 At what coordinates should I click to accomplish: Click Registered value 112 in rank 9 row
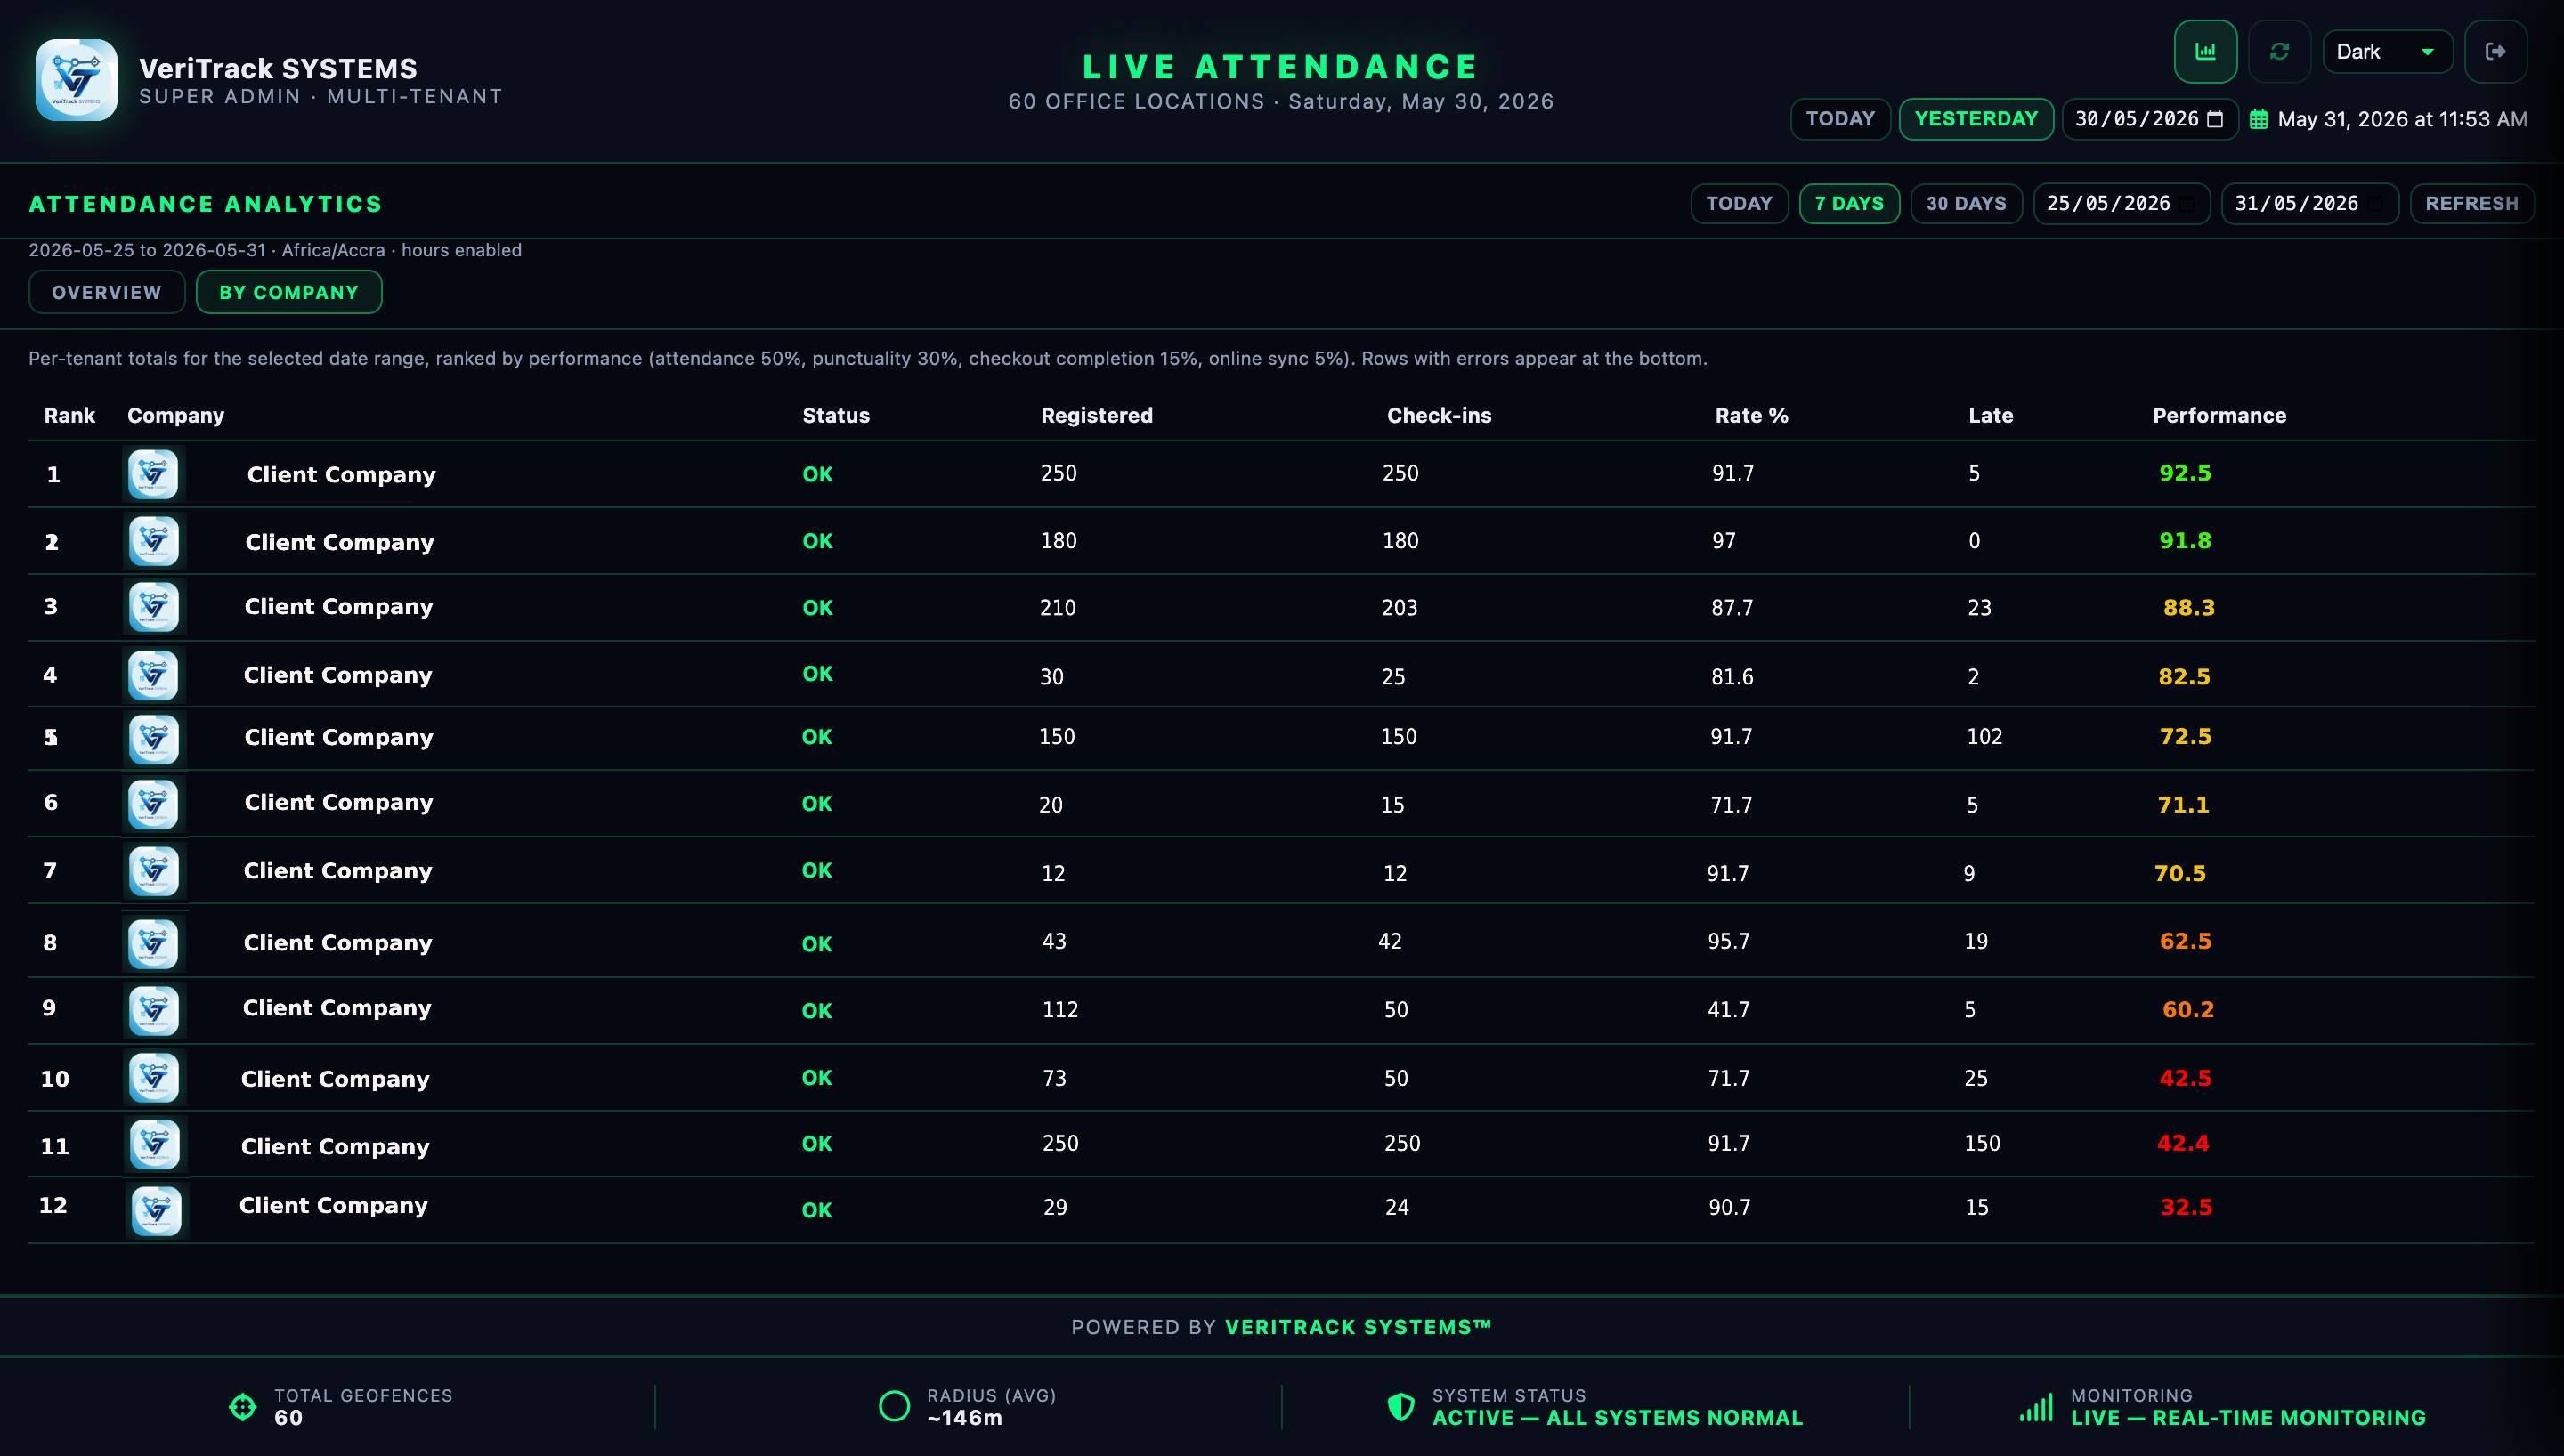coord(1060,1010)
